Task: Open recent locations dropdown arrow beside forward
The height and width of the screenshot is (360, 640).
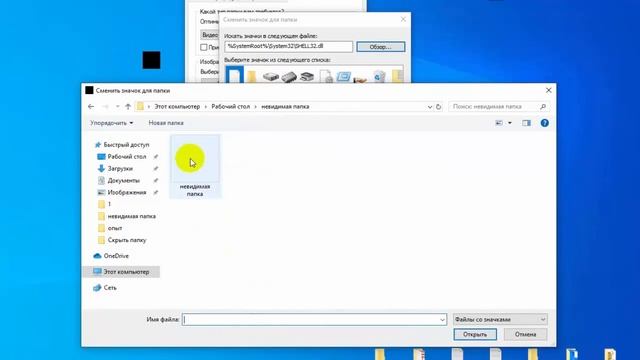Action: point(117,107)
